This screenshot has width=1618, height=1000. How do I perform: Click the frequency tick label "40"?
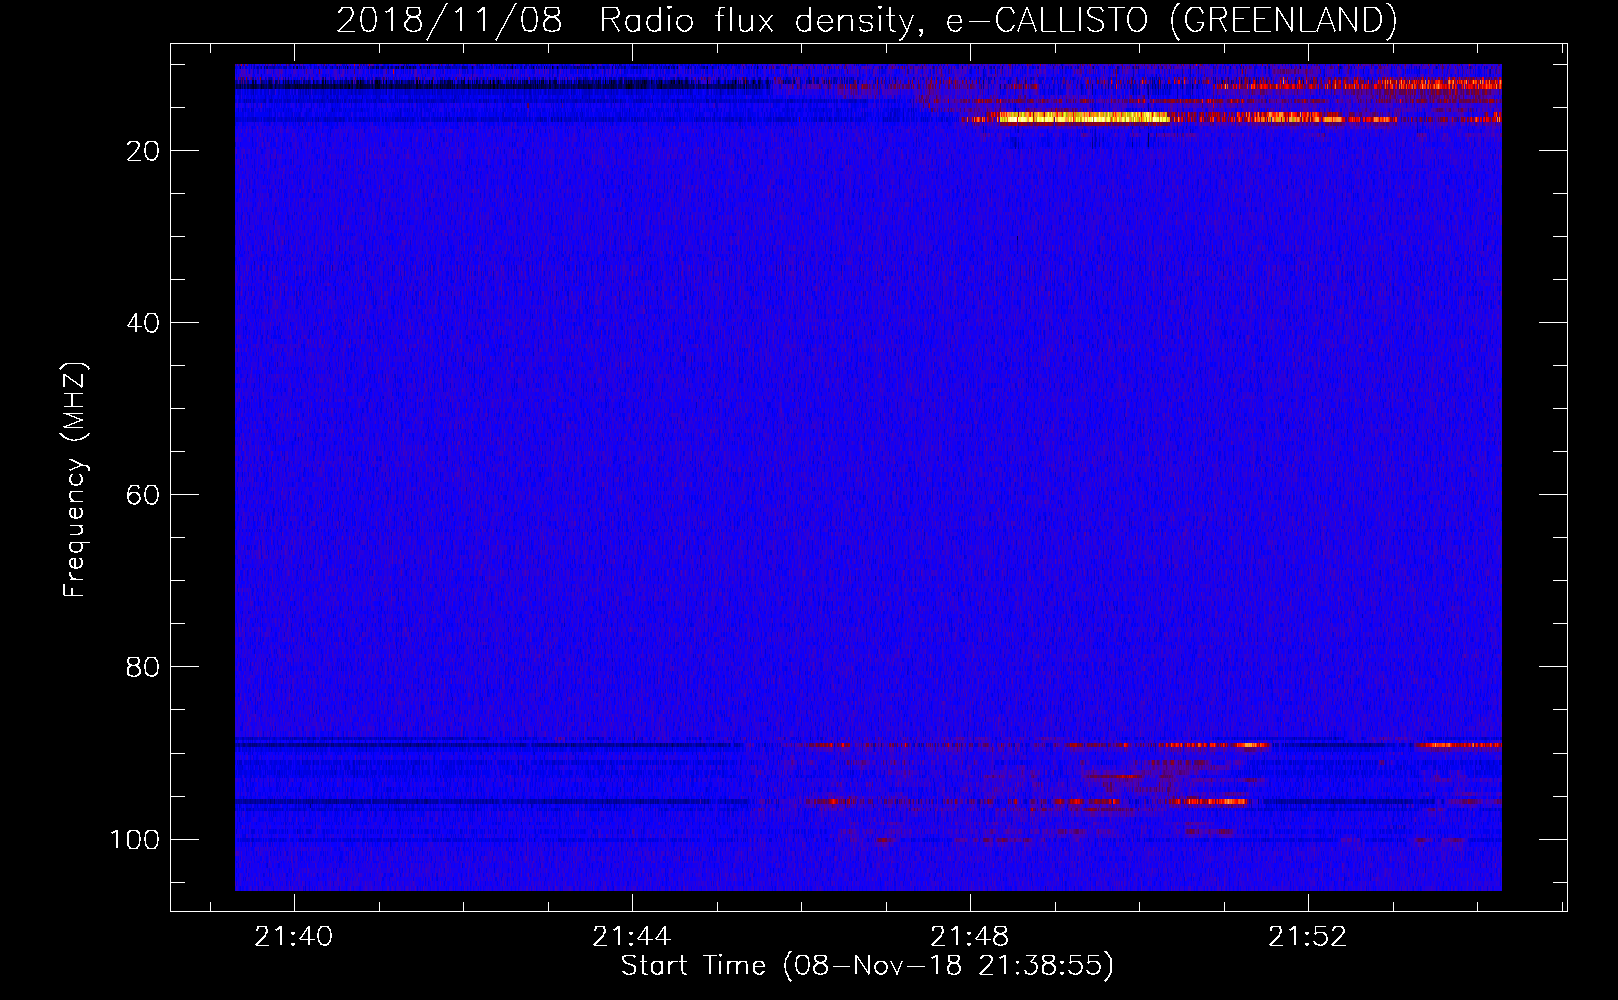[143, 323]
